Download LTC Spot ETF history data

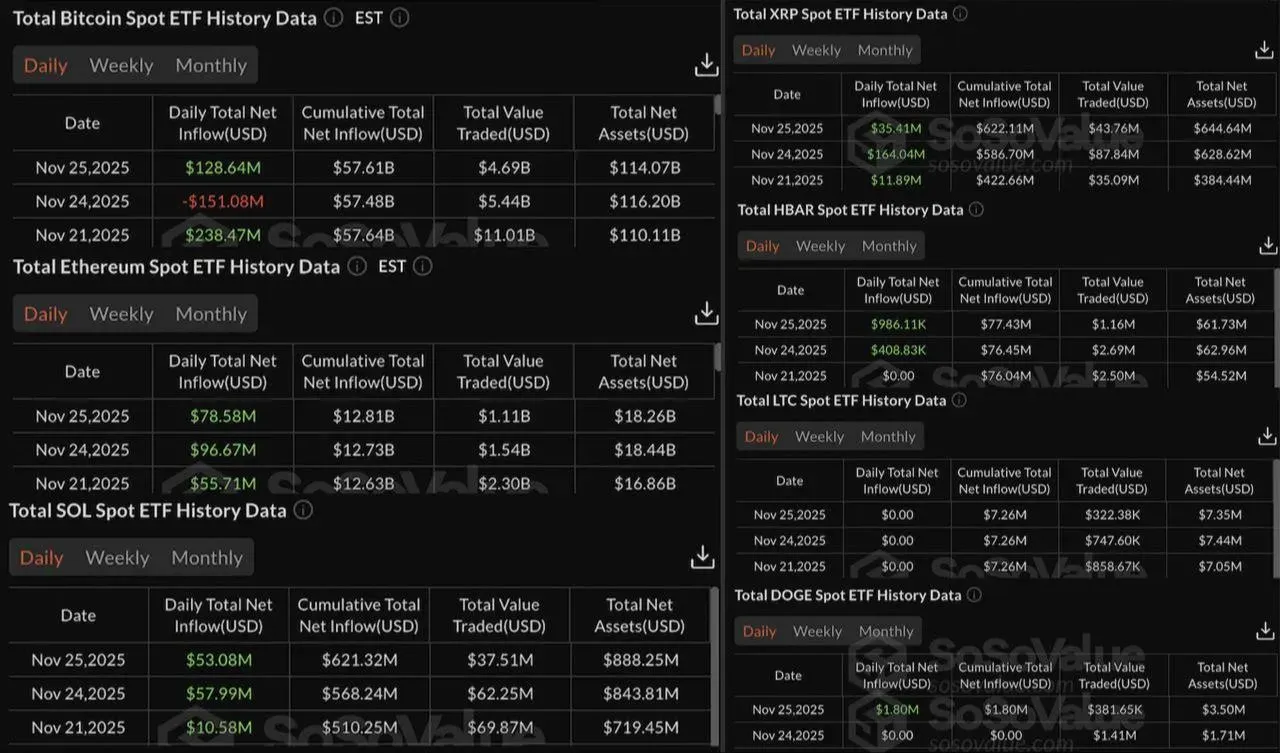pos(1267,436)
